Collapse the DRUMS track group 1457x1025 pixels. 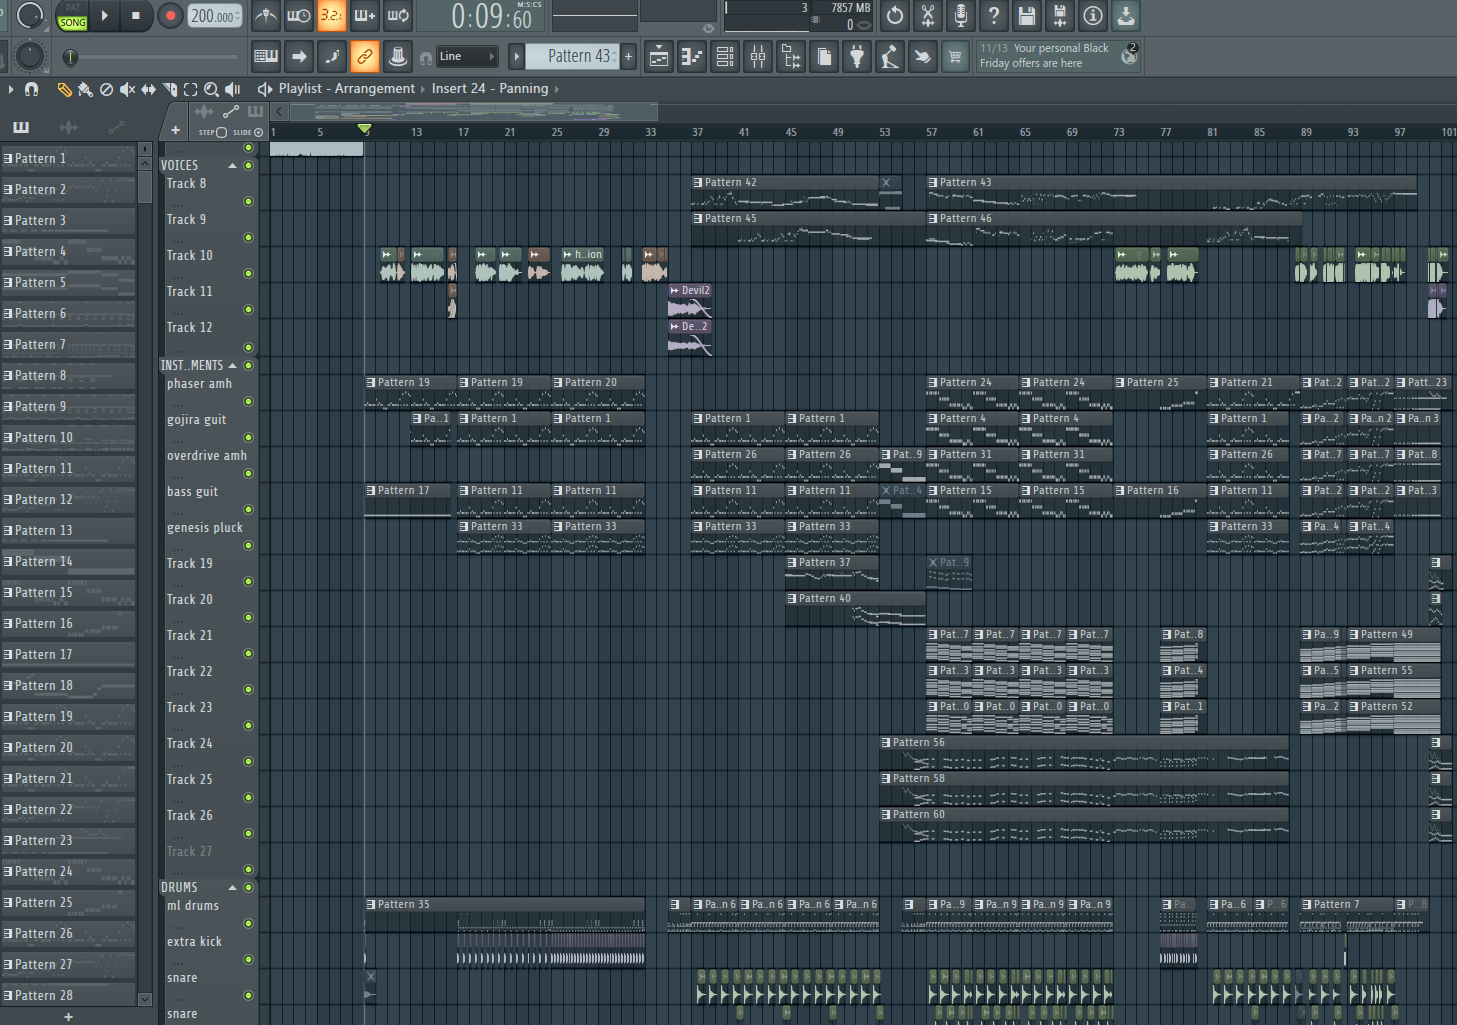pos(233,888)
